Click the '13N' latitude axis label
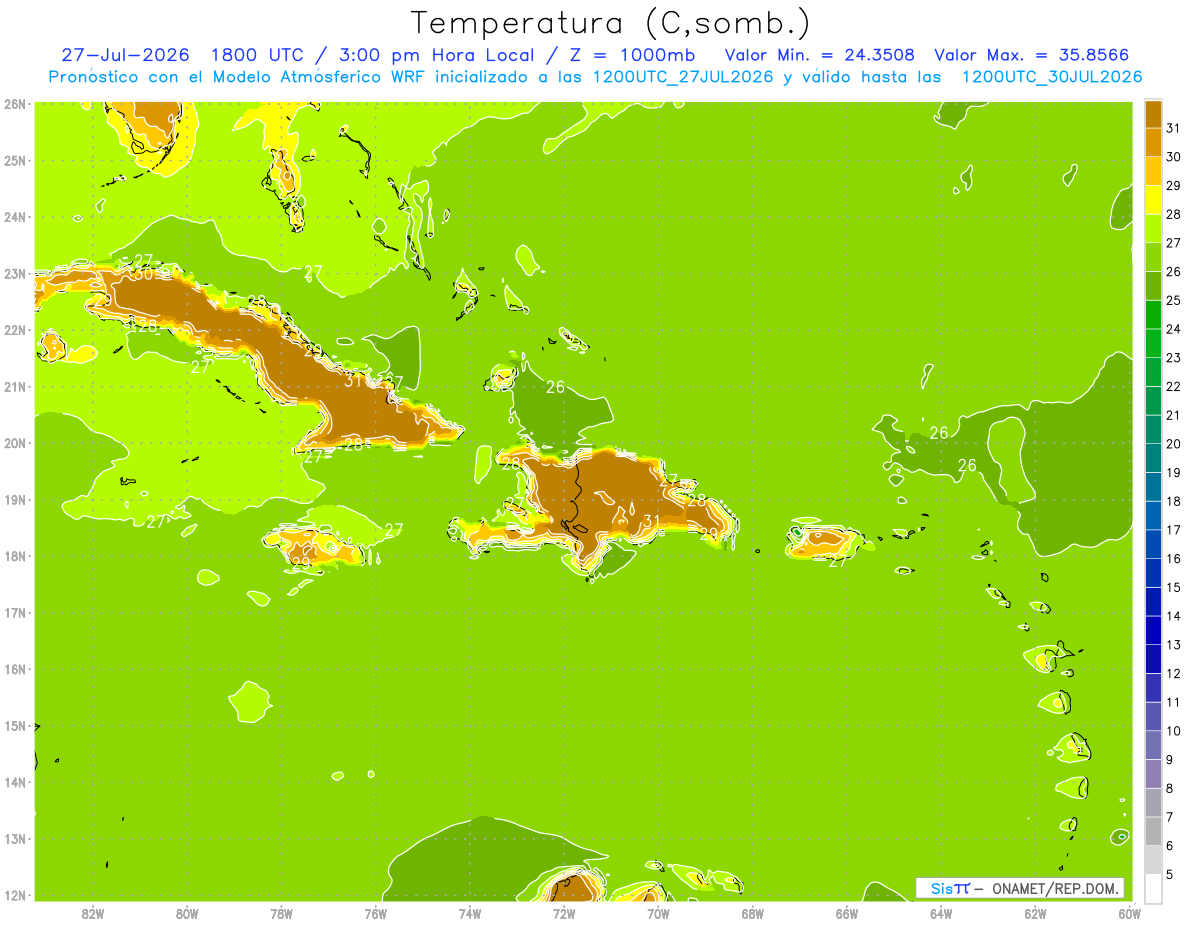Image resolution: width=1200 pixels, height=927 pixels. point(14,838)
